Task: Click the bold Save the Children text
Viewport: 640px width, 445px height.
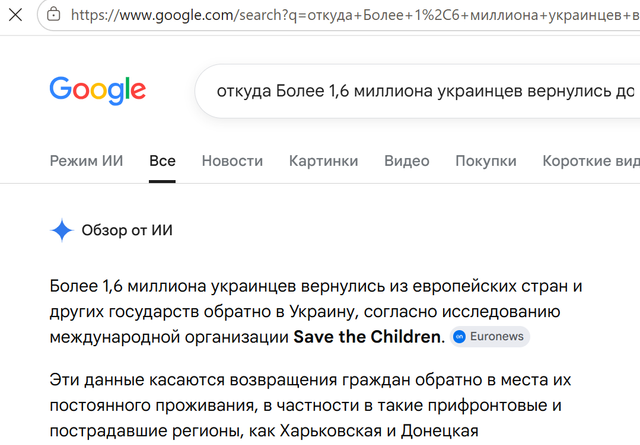Action: 367,337
